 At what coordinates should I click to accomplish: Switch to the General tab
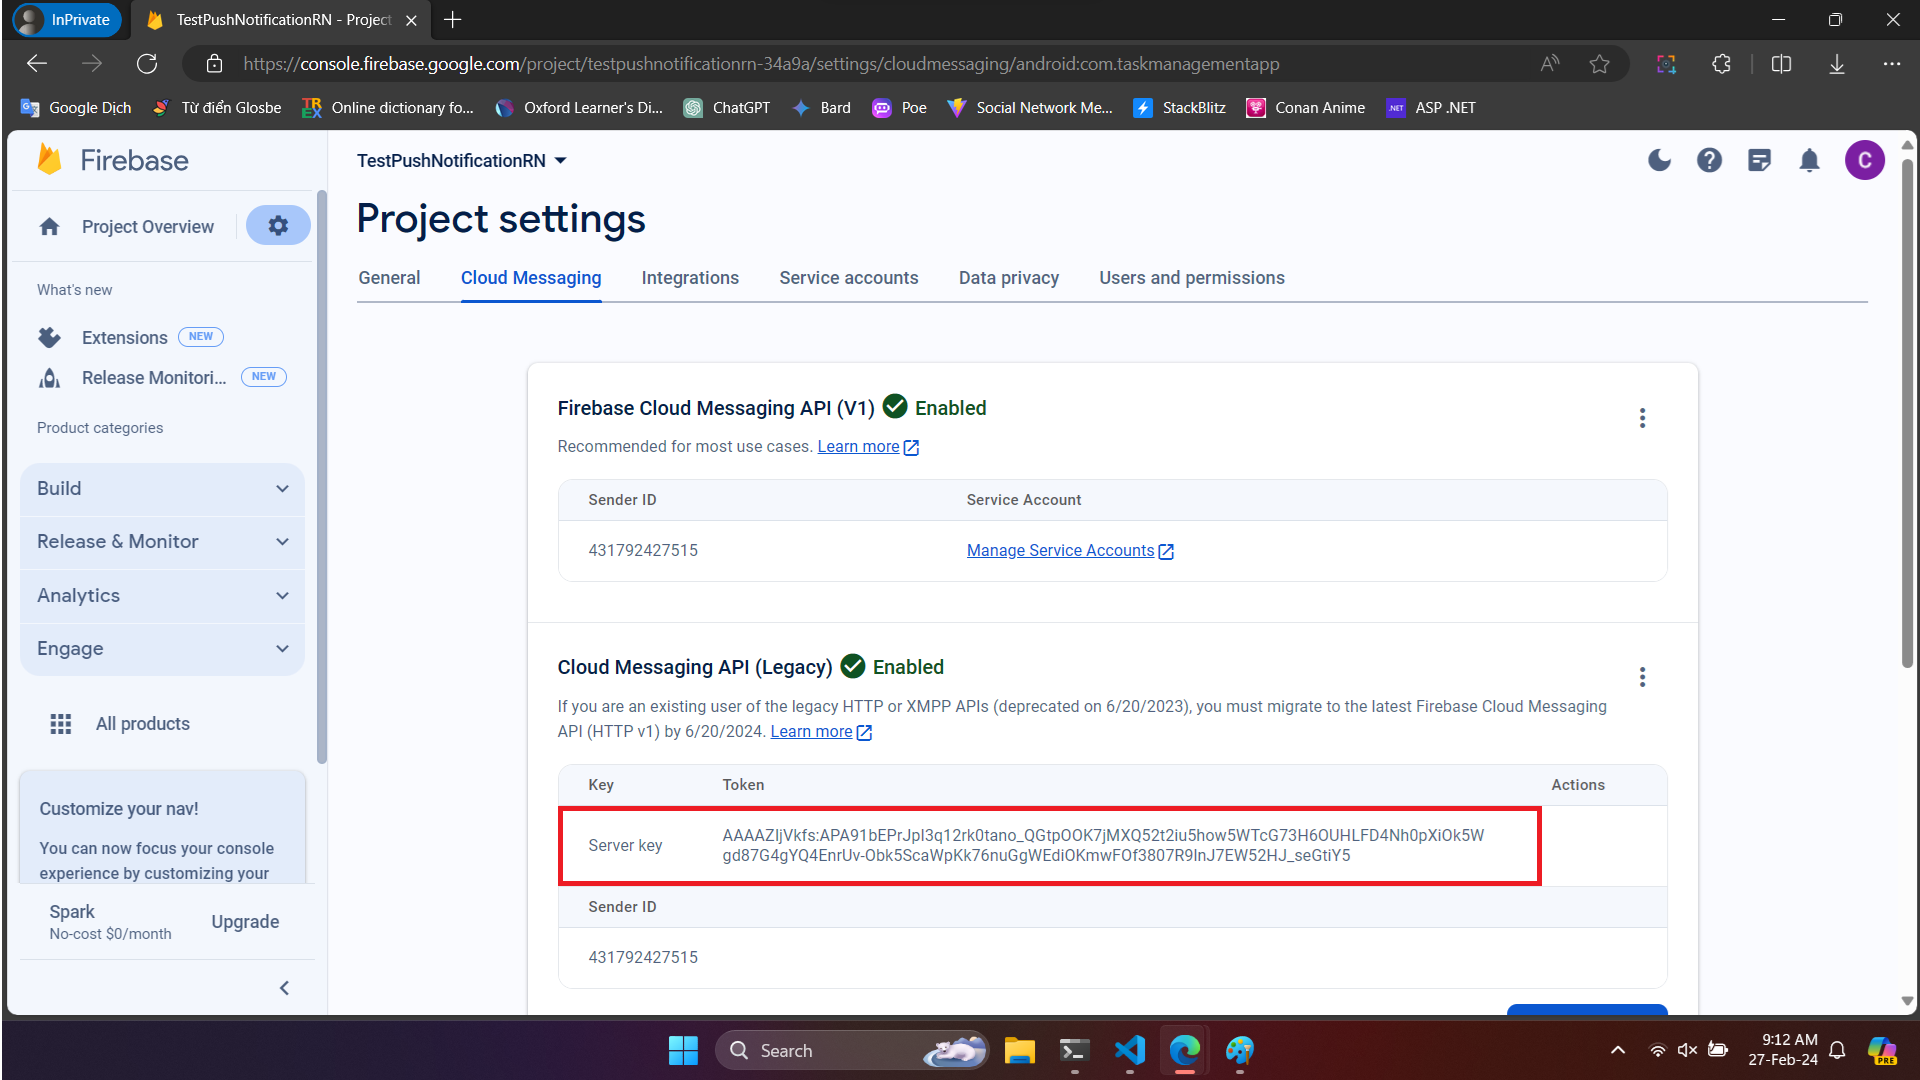389,278
